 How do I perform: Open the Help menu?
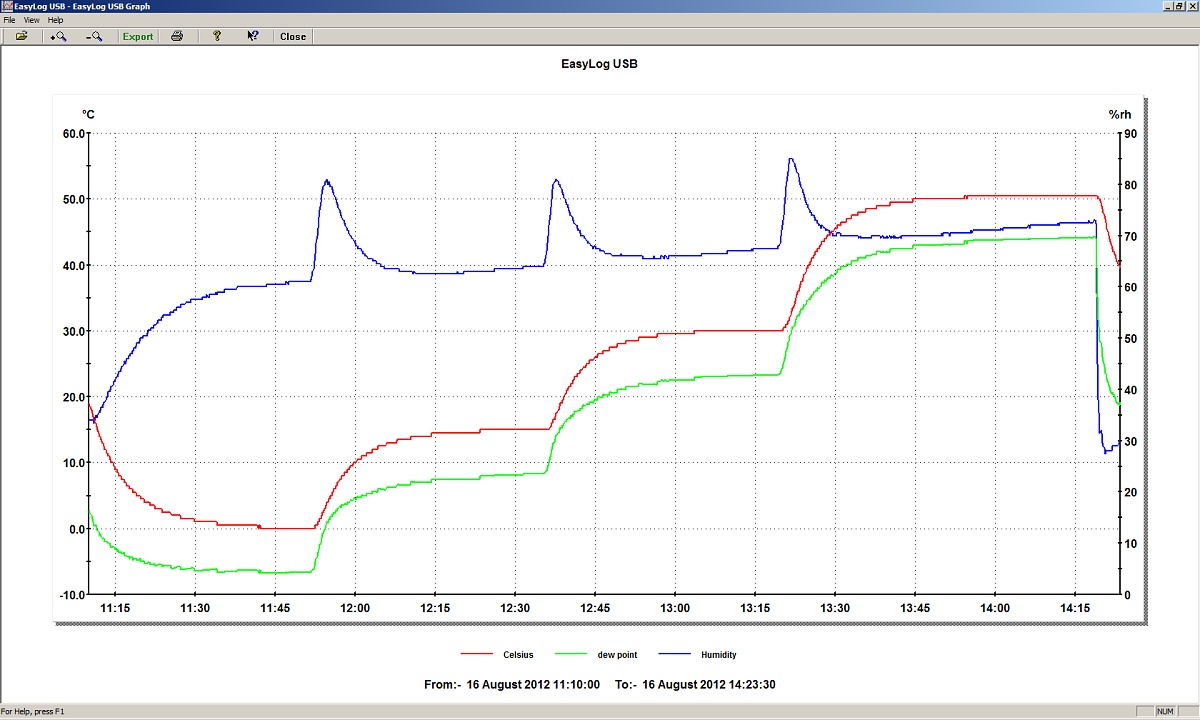pyautogui.click(x=55, y=20)
